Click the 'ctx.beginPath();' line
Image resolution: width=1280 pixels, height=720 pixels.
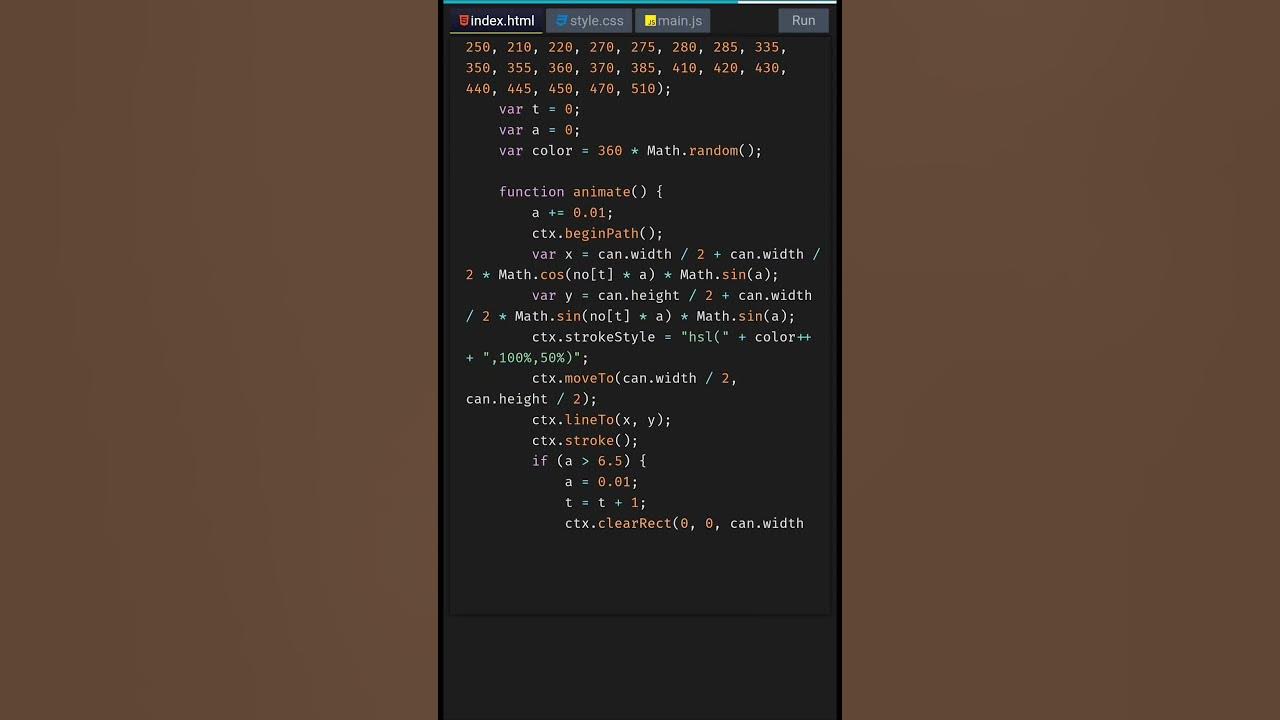point(597,233)
